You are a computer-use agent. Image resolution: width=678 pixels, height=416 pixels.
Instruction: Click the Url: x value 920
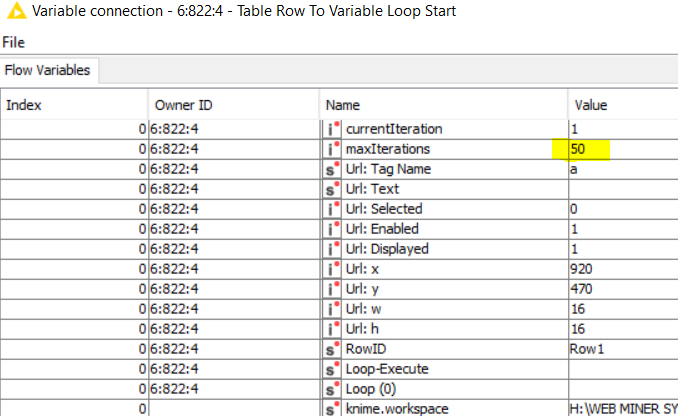pos(581,269)
